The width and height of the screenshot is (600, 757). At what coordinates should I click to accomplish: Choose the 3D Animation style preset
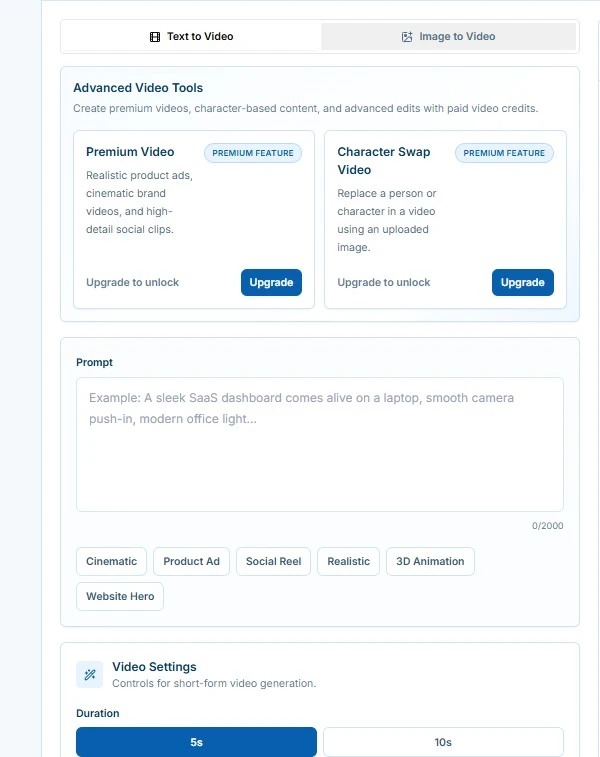tap(430, 561)
